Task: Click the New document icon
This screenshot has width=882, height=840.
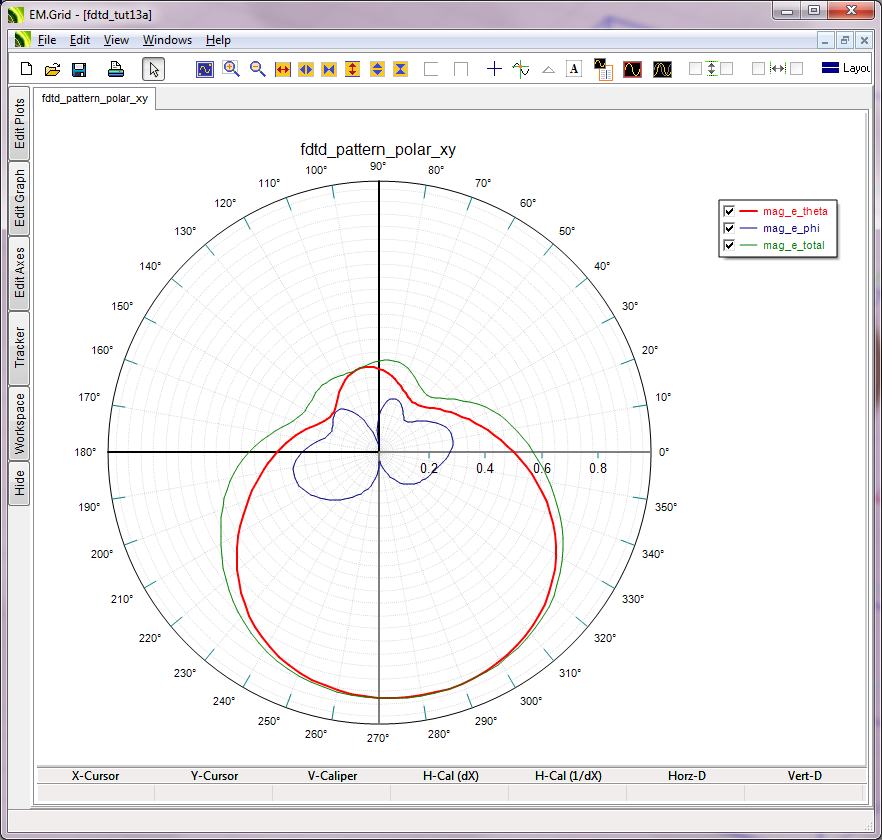Action: coord(27,69)
